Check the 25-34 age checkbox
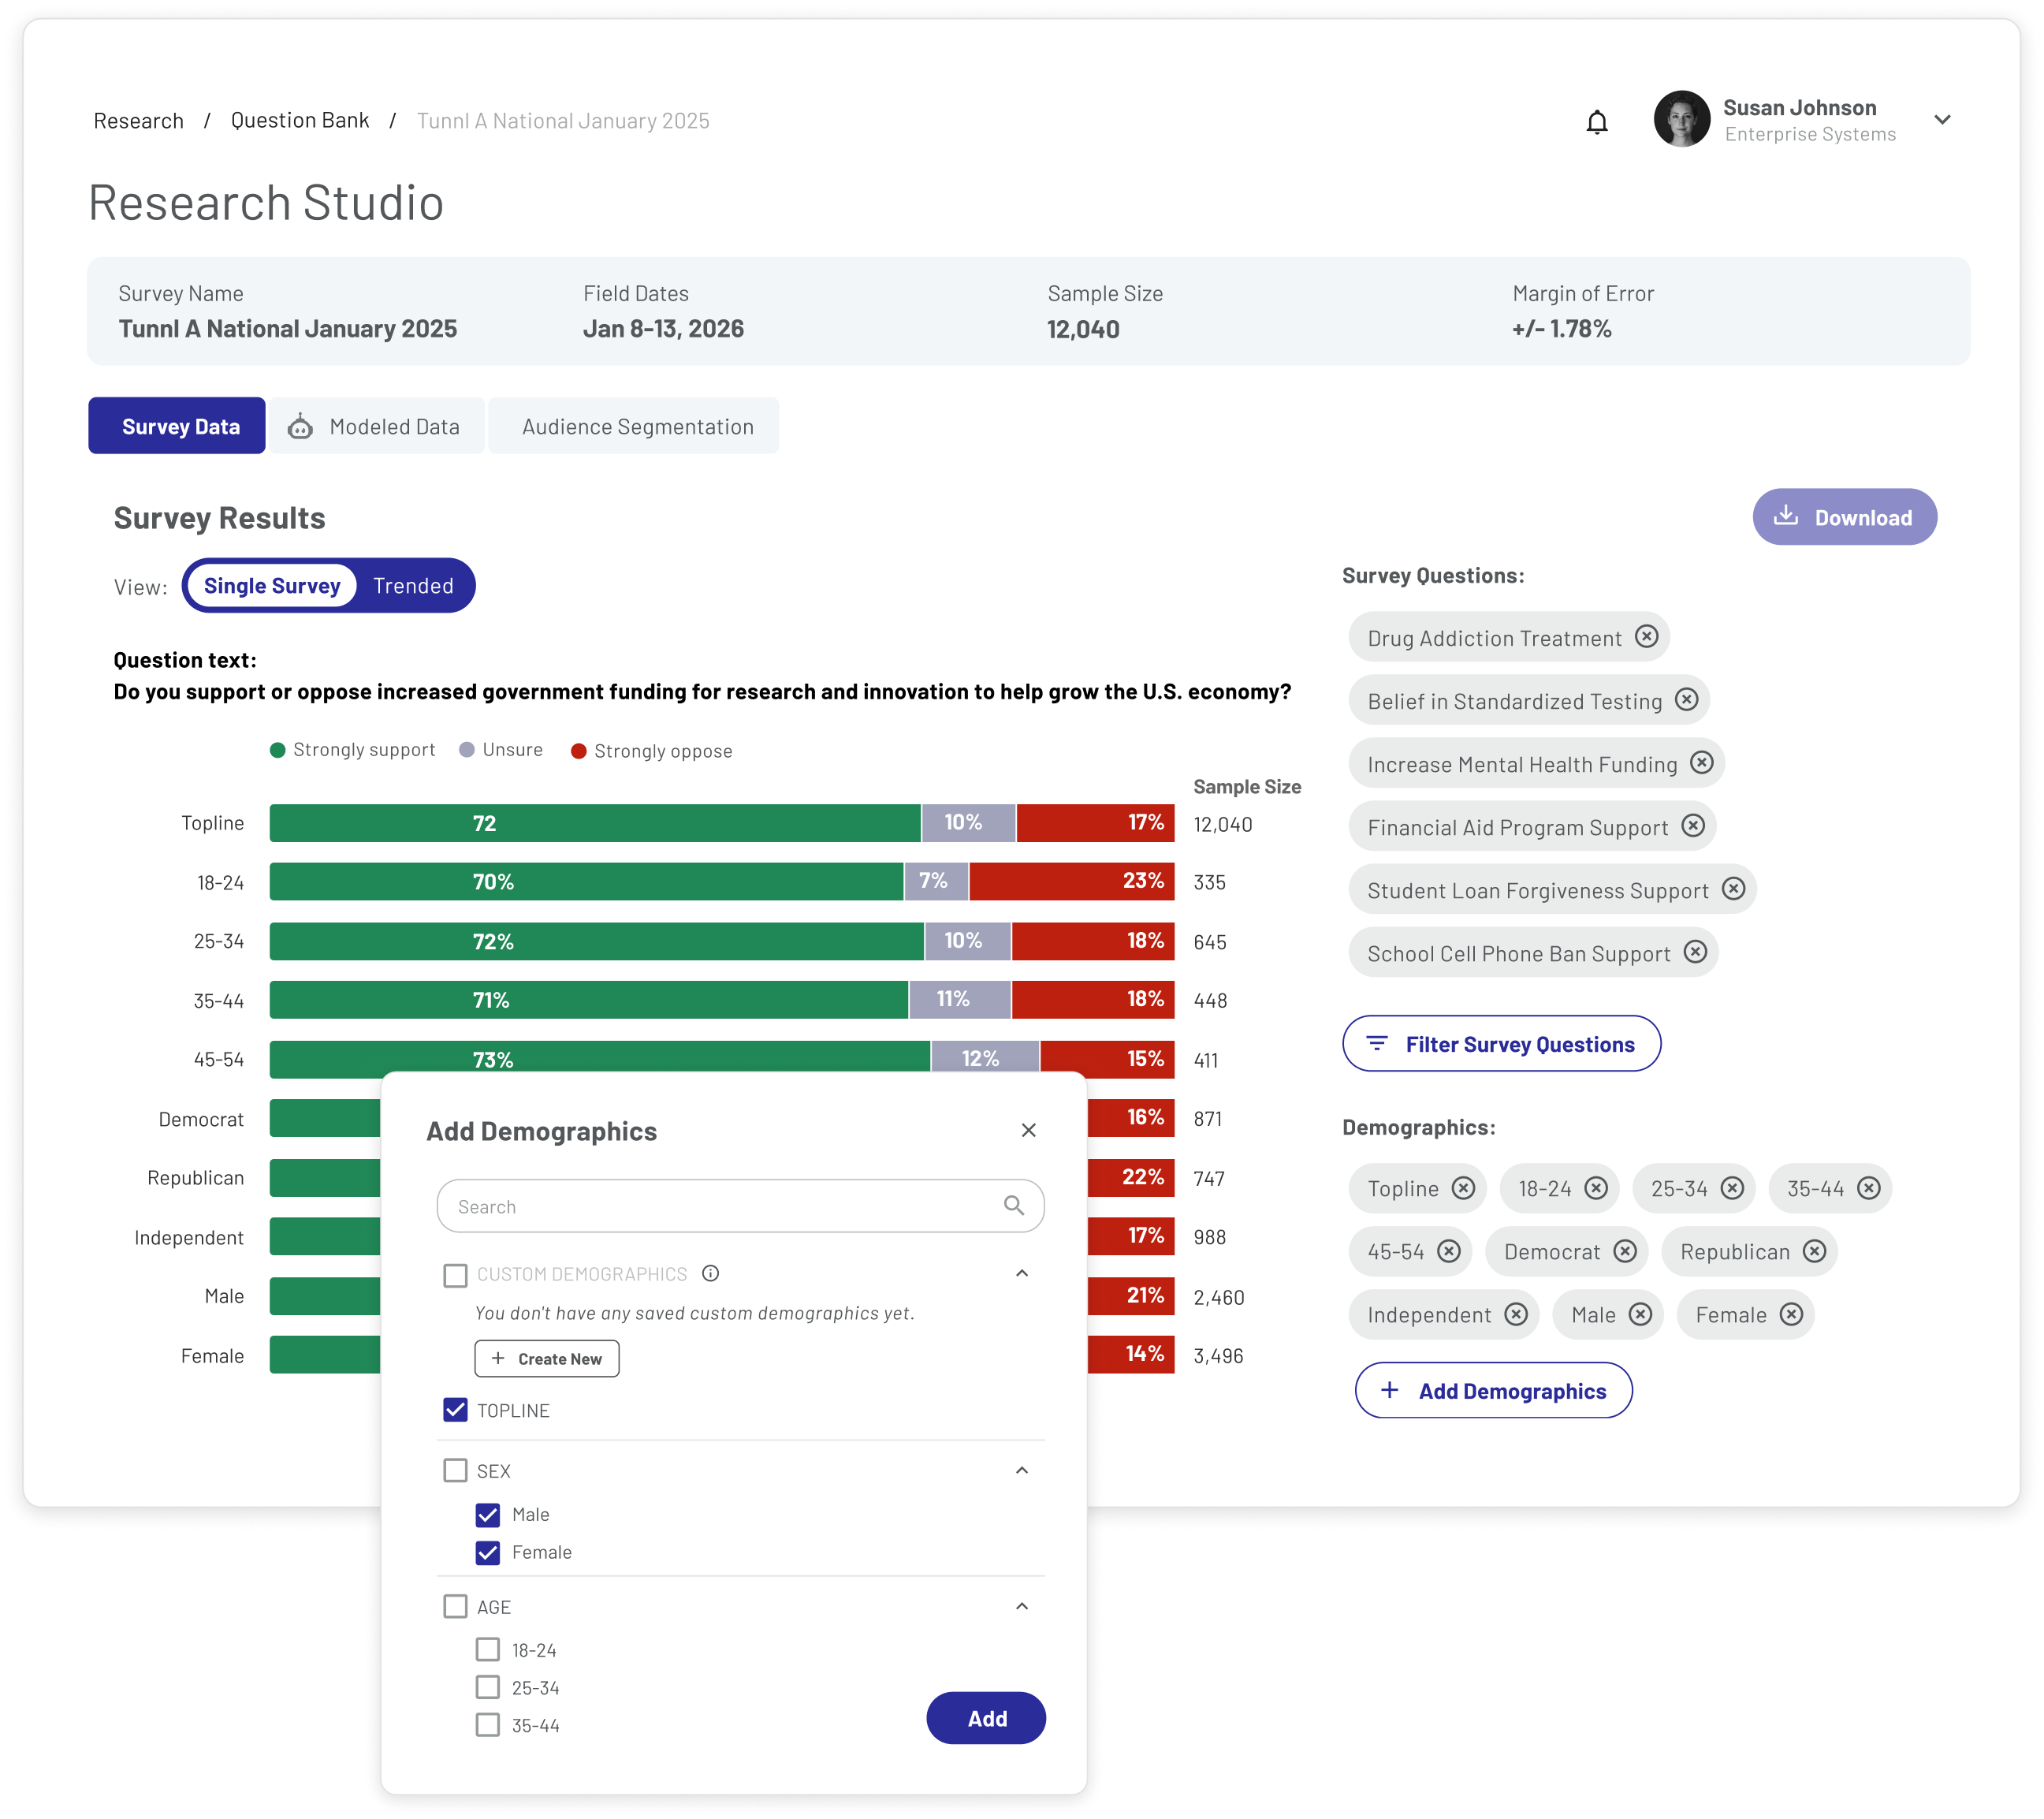This screenshot has width=2044, height=1819. click(488, 1688)
